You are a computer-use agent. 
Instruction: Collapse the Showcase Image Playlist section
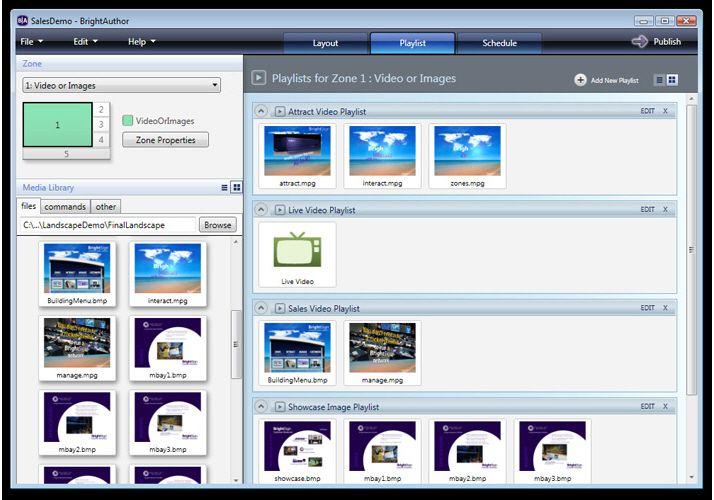click(x=262, y=407)
